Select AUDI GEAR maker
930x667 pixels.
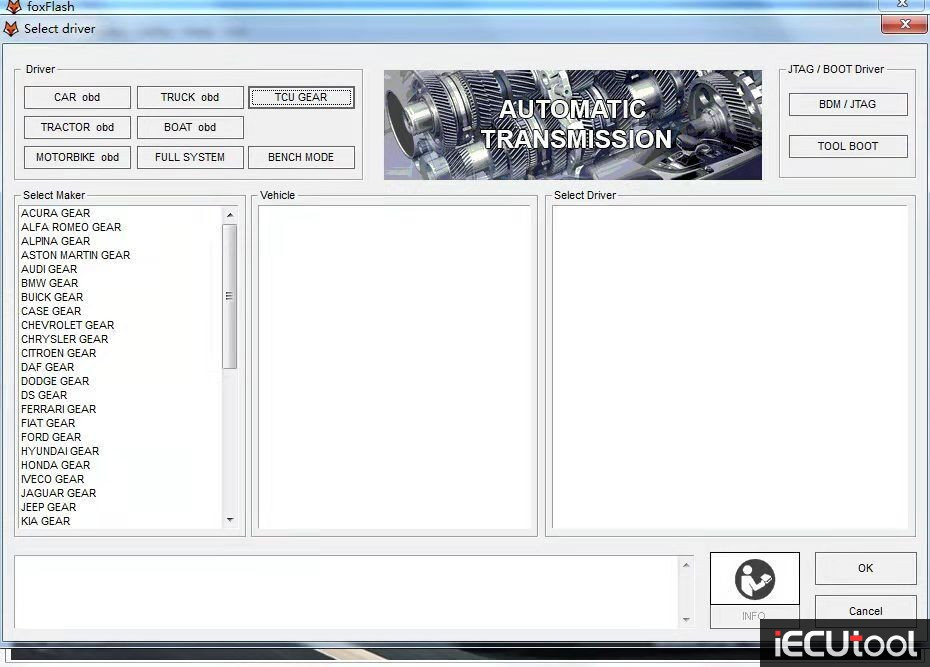click(49, 269)
